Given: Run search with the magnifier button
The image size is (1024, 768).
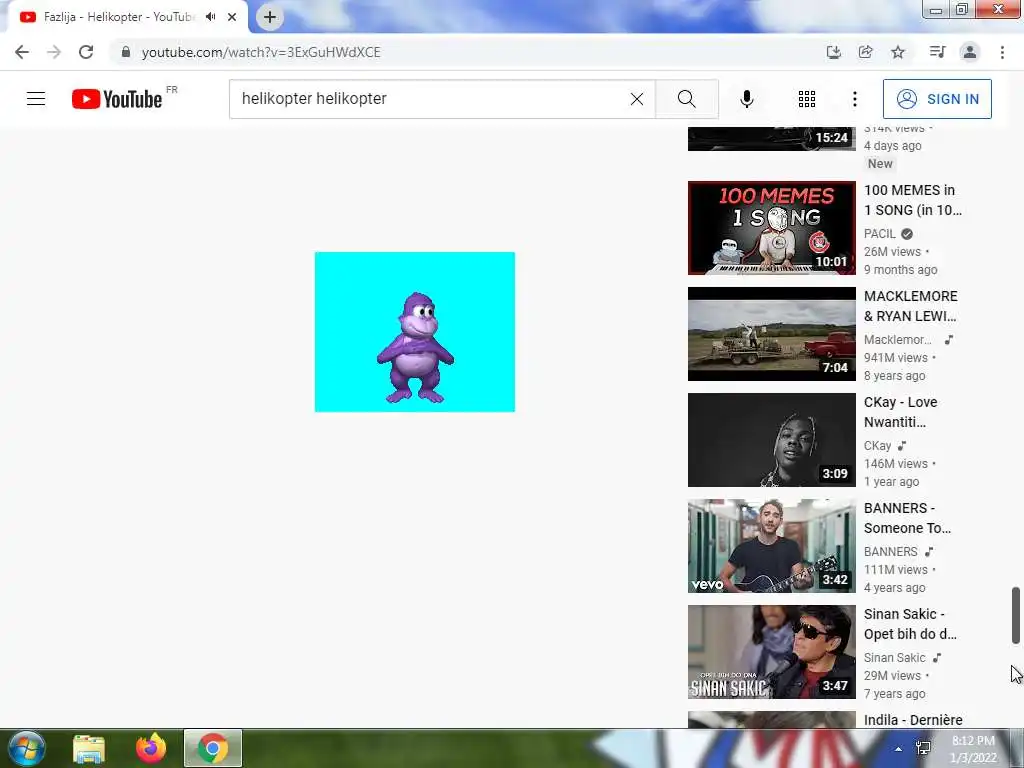Looking at the screenshot, I should [686, 99].
